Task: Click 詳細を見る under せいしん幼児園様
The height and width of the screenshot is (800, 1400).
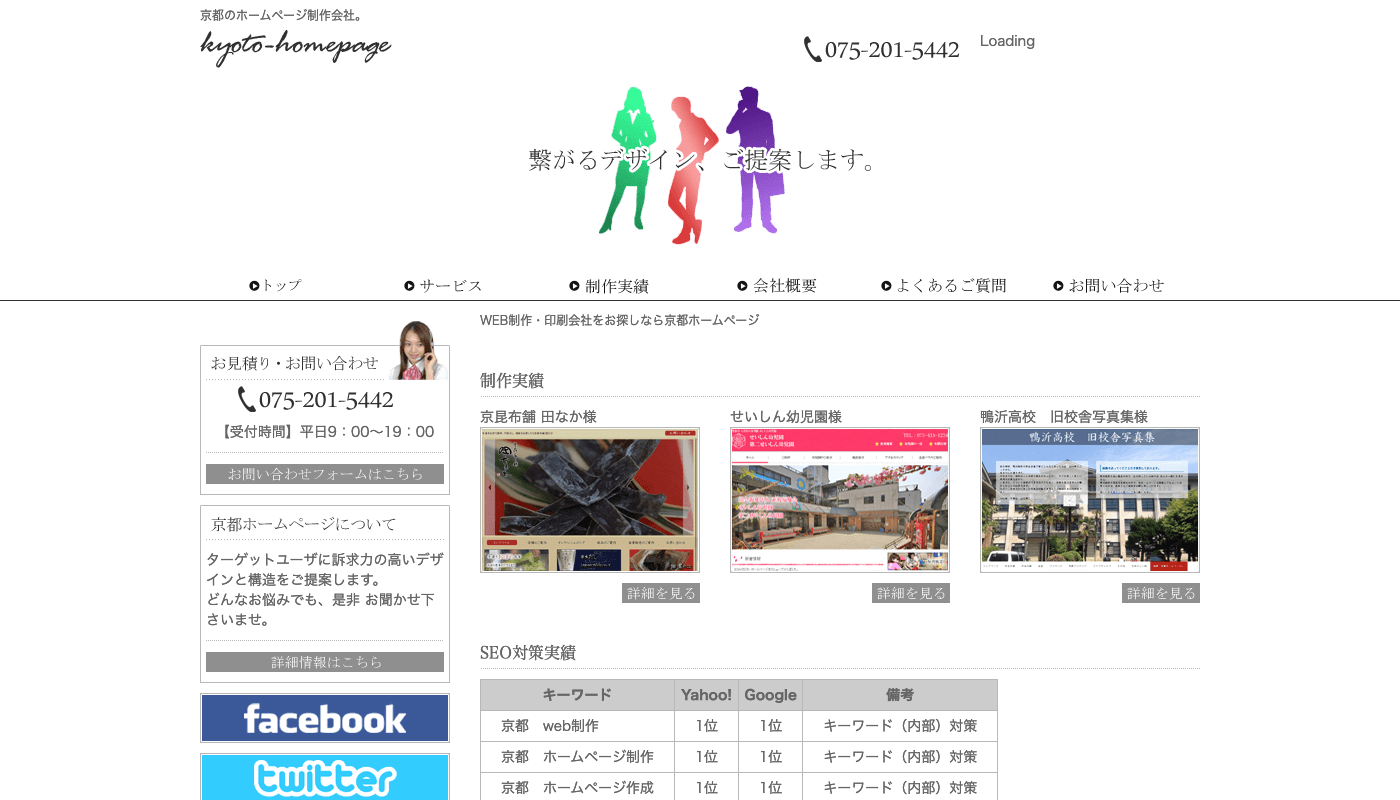Action: [x=910, y=593]
